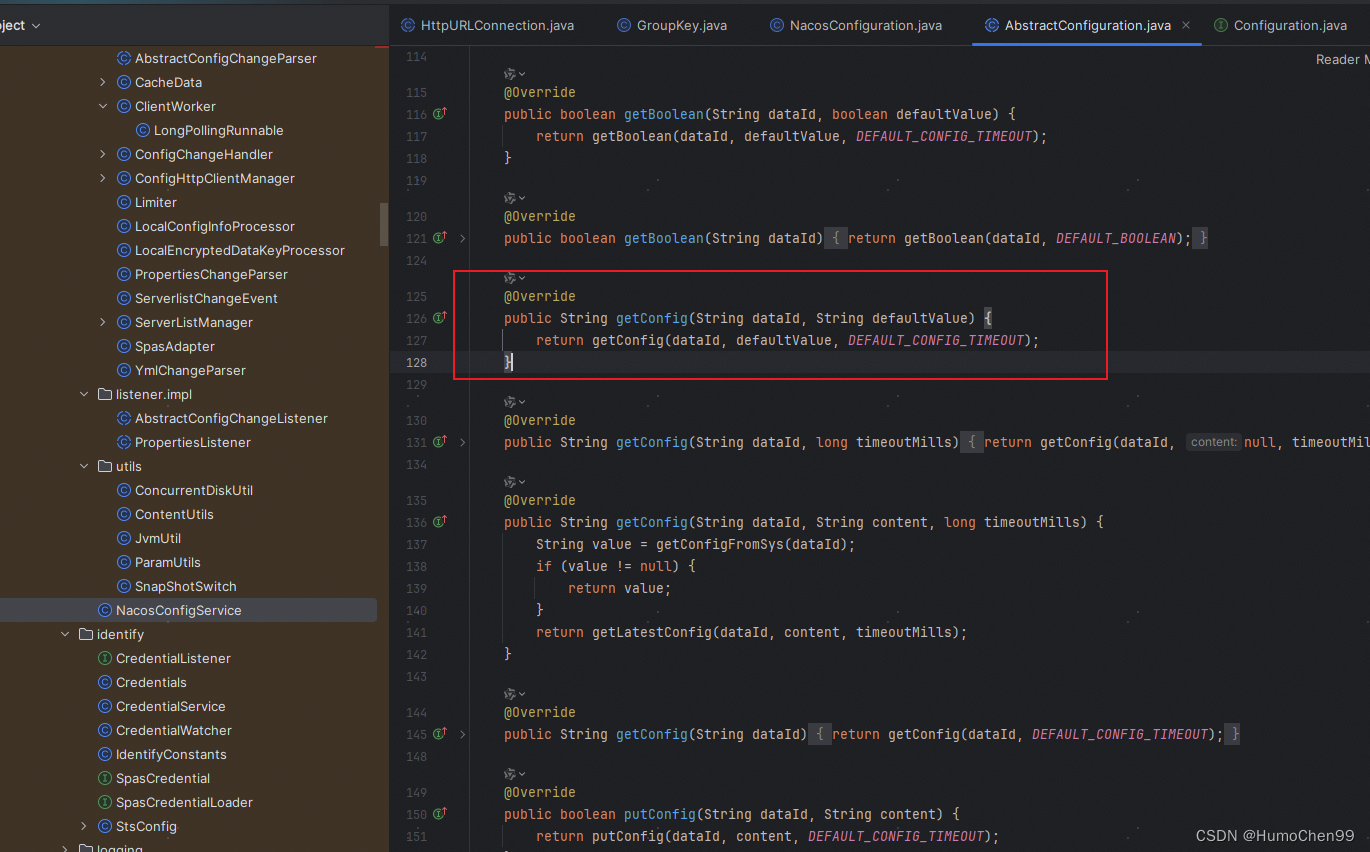
Task: Click the project tree vertical scrollbar
Action: [384, 224]
